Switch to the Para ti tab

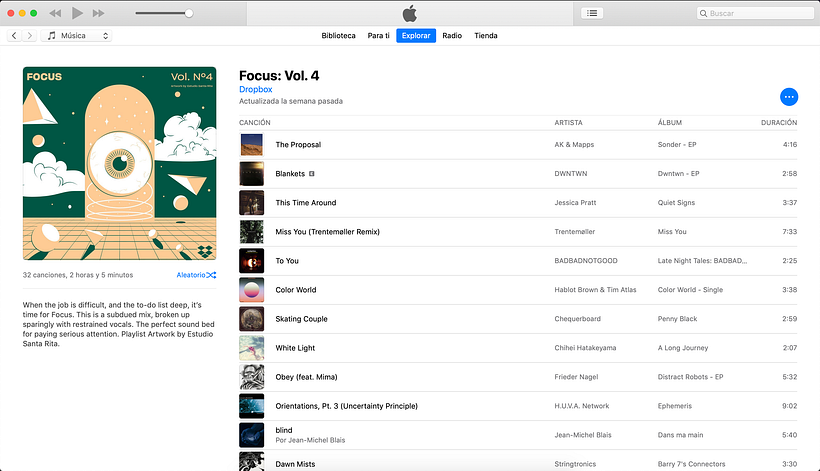(378, 36)
